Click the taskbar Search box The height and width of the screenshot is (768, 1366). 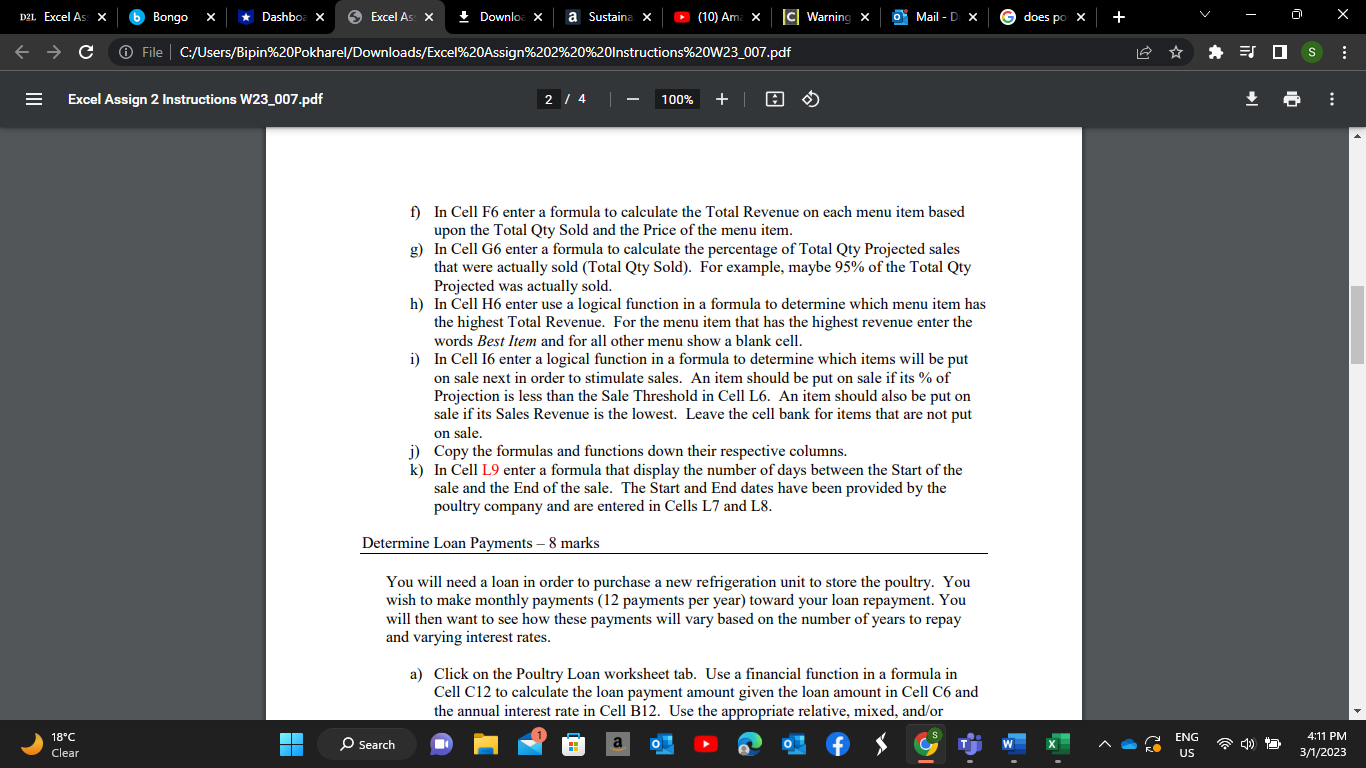[x=367, y=744]
